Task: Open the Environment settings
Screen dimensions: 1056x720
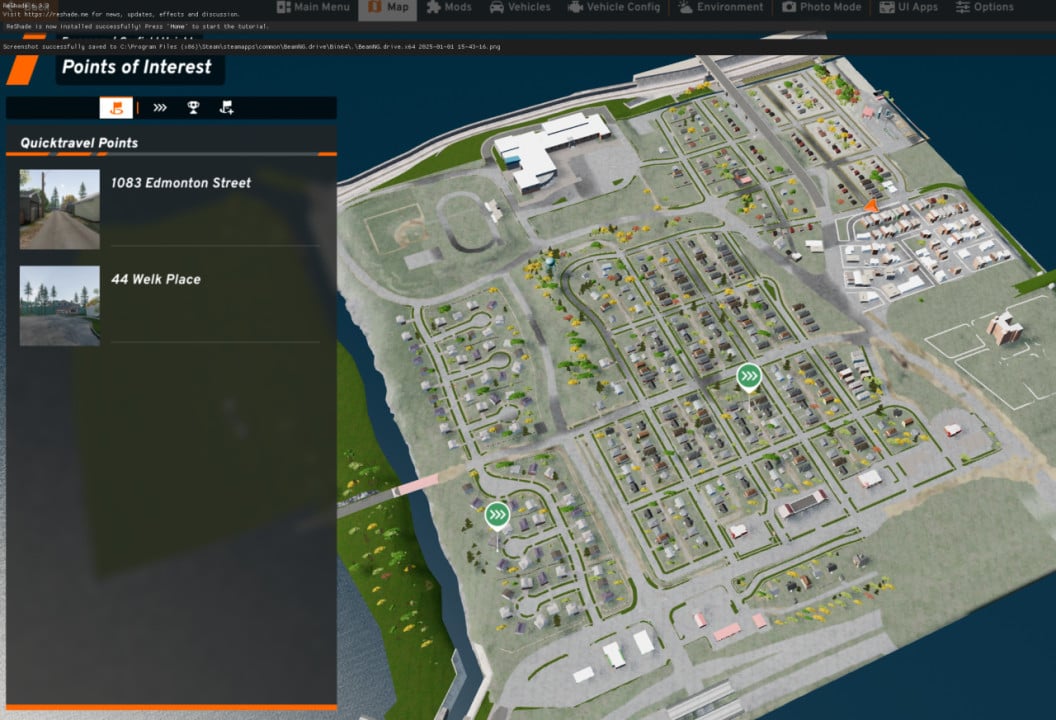Action: (721, 7)
